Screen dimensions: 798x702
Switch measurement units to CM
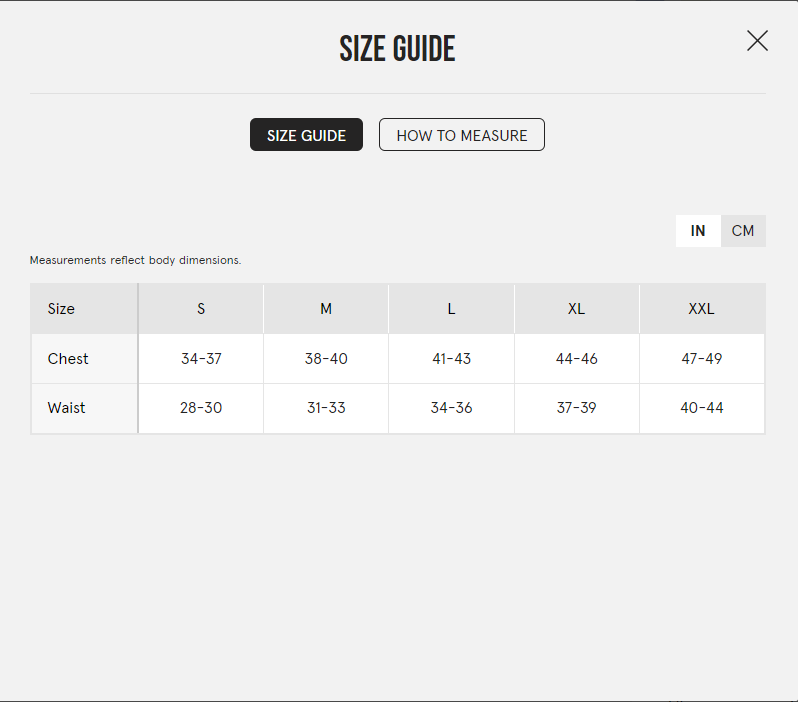pyautogui.click(x=742, y=231)
